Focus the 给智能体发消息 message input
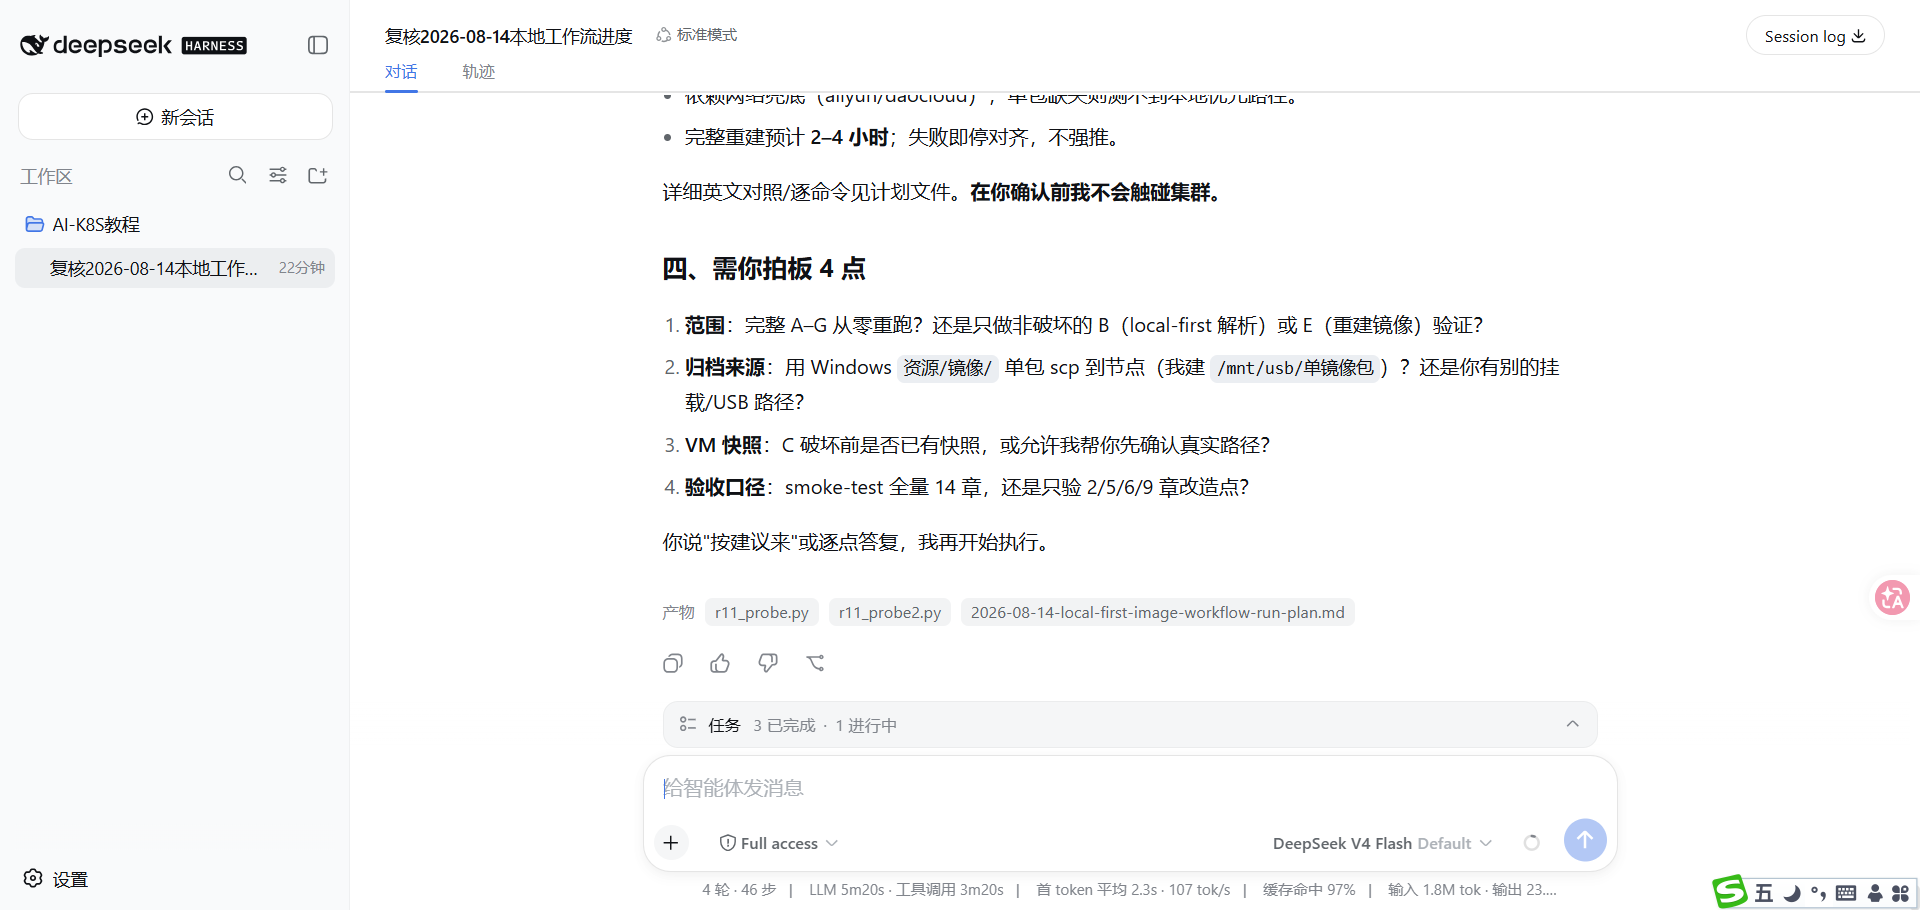This screenshot has height=910, width=1920. point(1130,788)
